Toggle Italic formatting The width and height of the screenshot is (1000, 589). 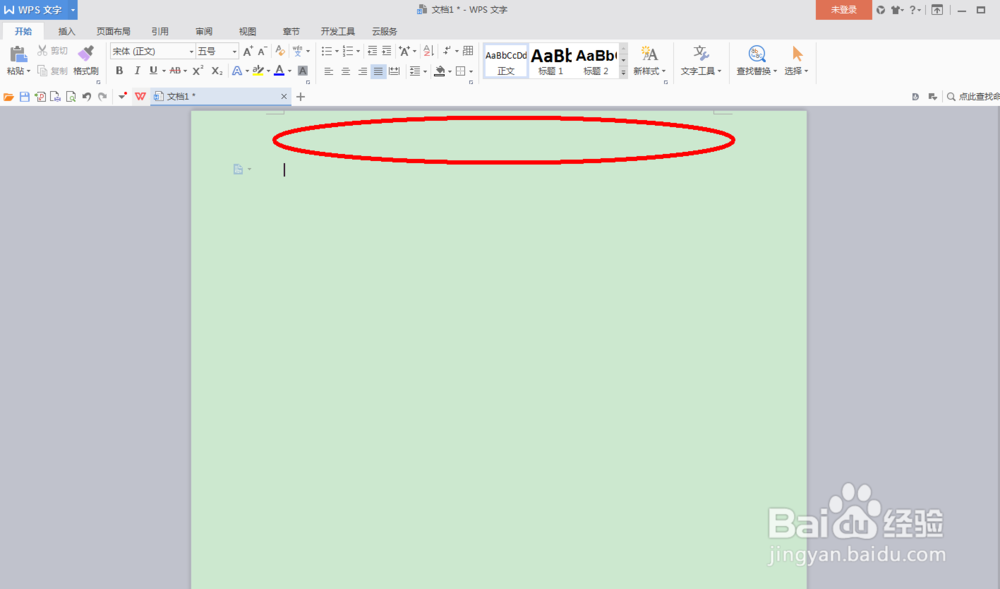click(x=136, y=71)
